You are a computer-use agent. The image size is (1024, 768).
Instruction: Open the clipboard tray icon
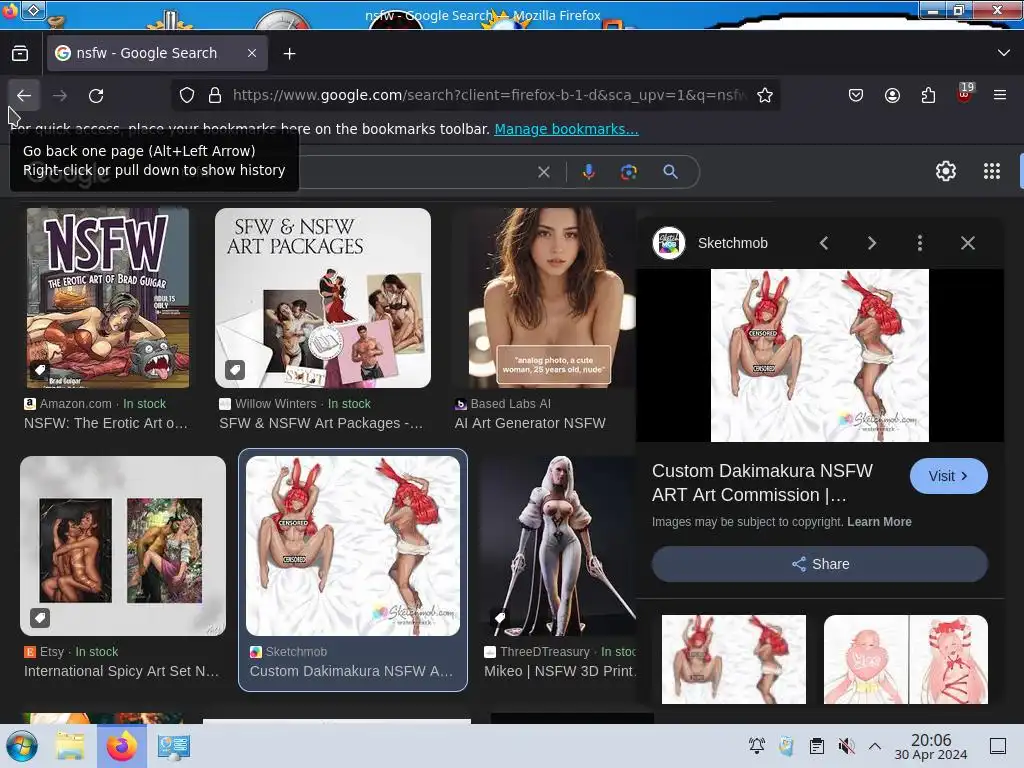coord(816,746)
